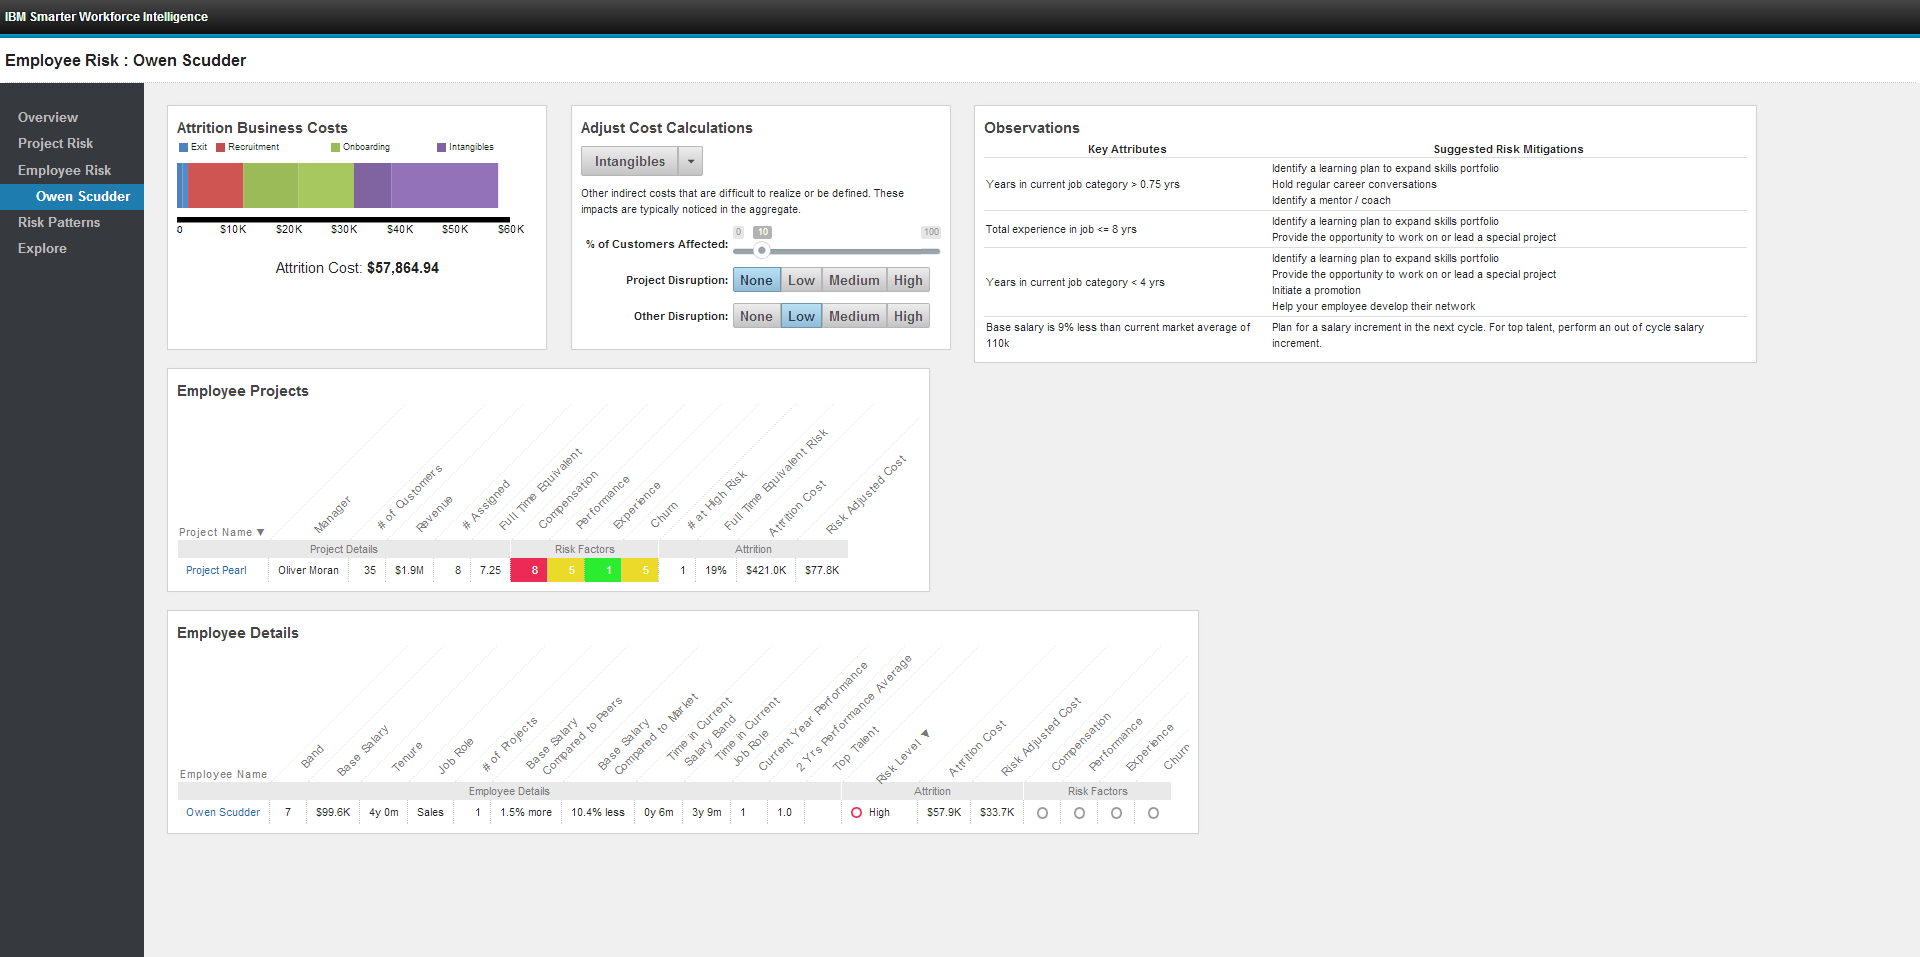Set Other Disruption to None
The width and height of the screenshot is (1920, 957).
pyautogui.click(x=756, y=316)
